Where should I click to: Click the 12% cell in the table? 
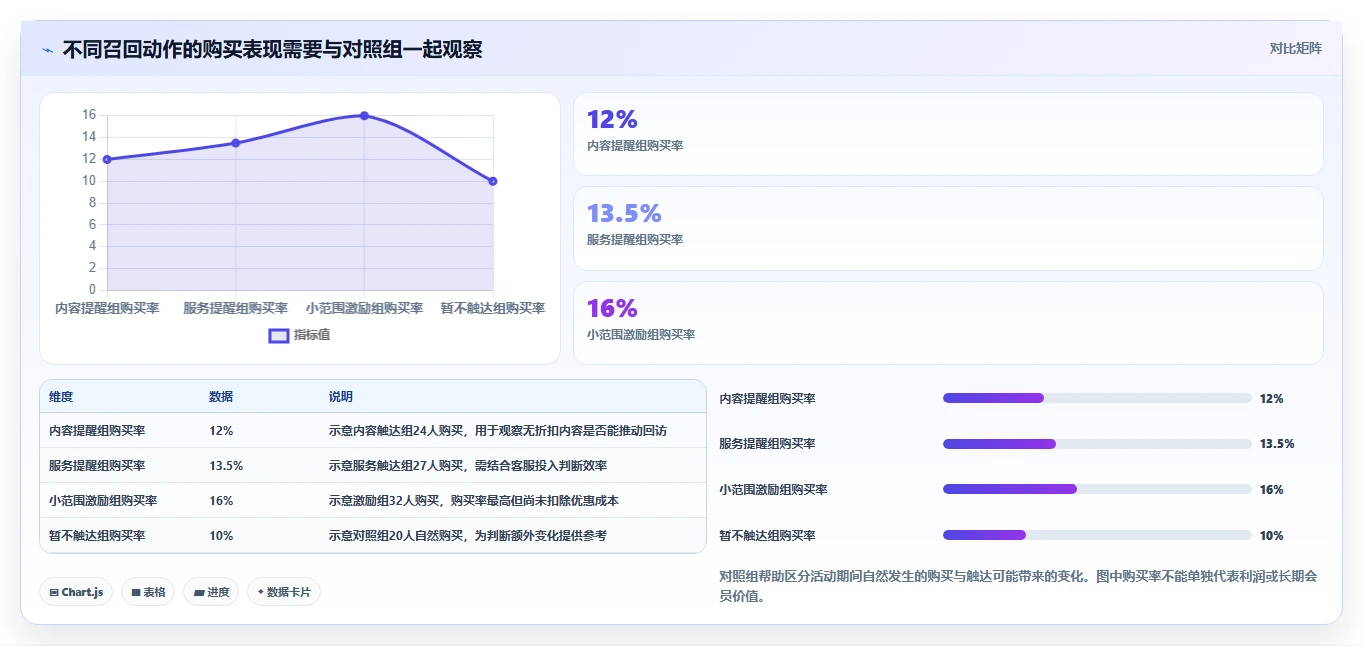coord(221,431)
